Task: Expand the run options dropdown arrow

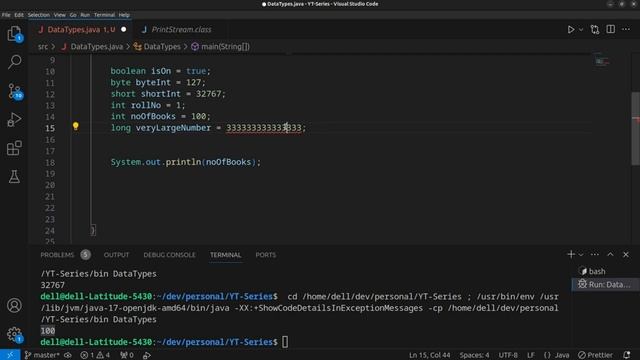Action: click(581, 29)
